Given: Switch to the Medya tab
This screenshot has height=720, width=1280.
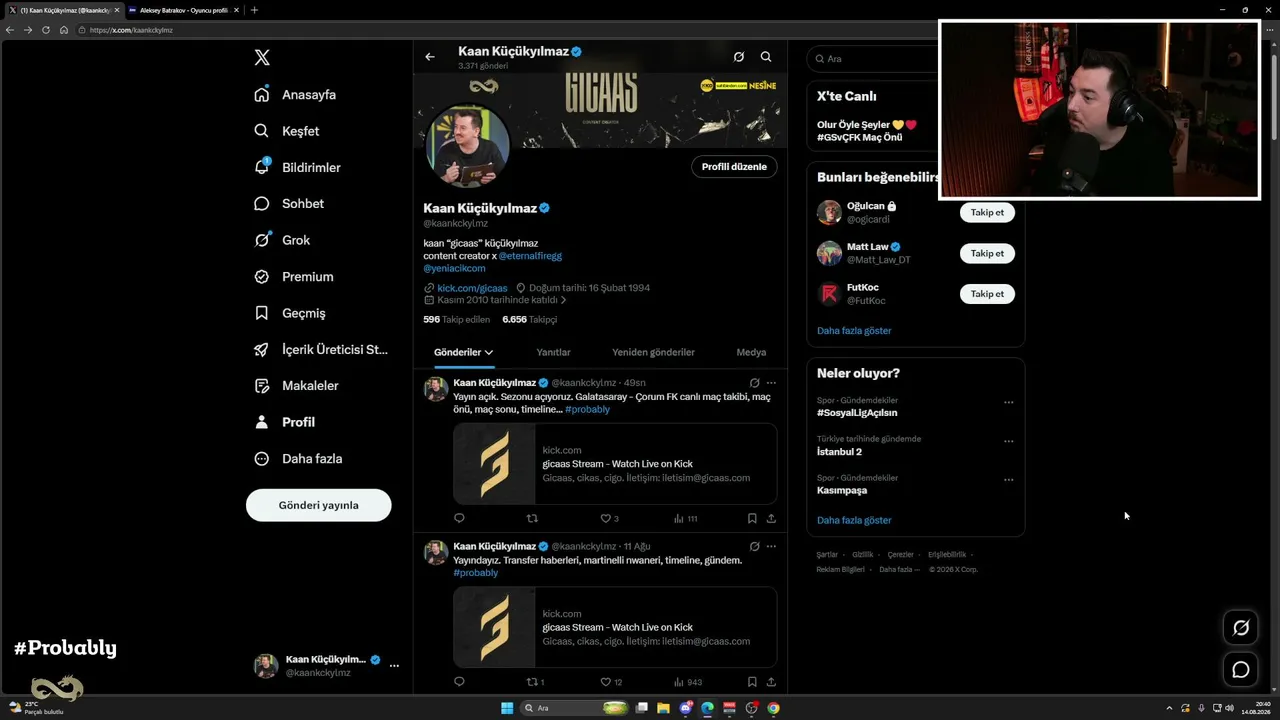Looking at the screenshot, I should coord(751,352).
